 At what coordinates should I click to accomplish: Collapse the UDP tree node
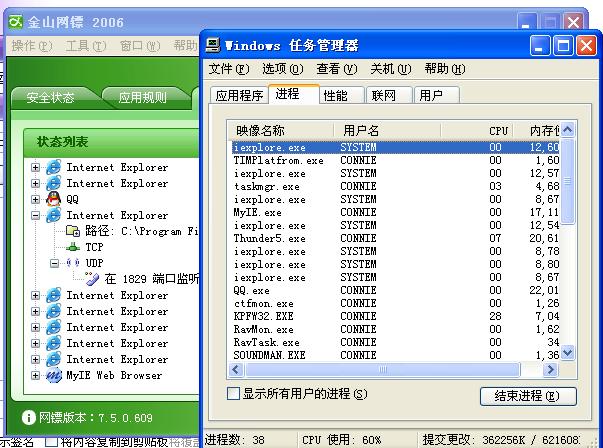point(54,263)
